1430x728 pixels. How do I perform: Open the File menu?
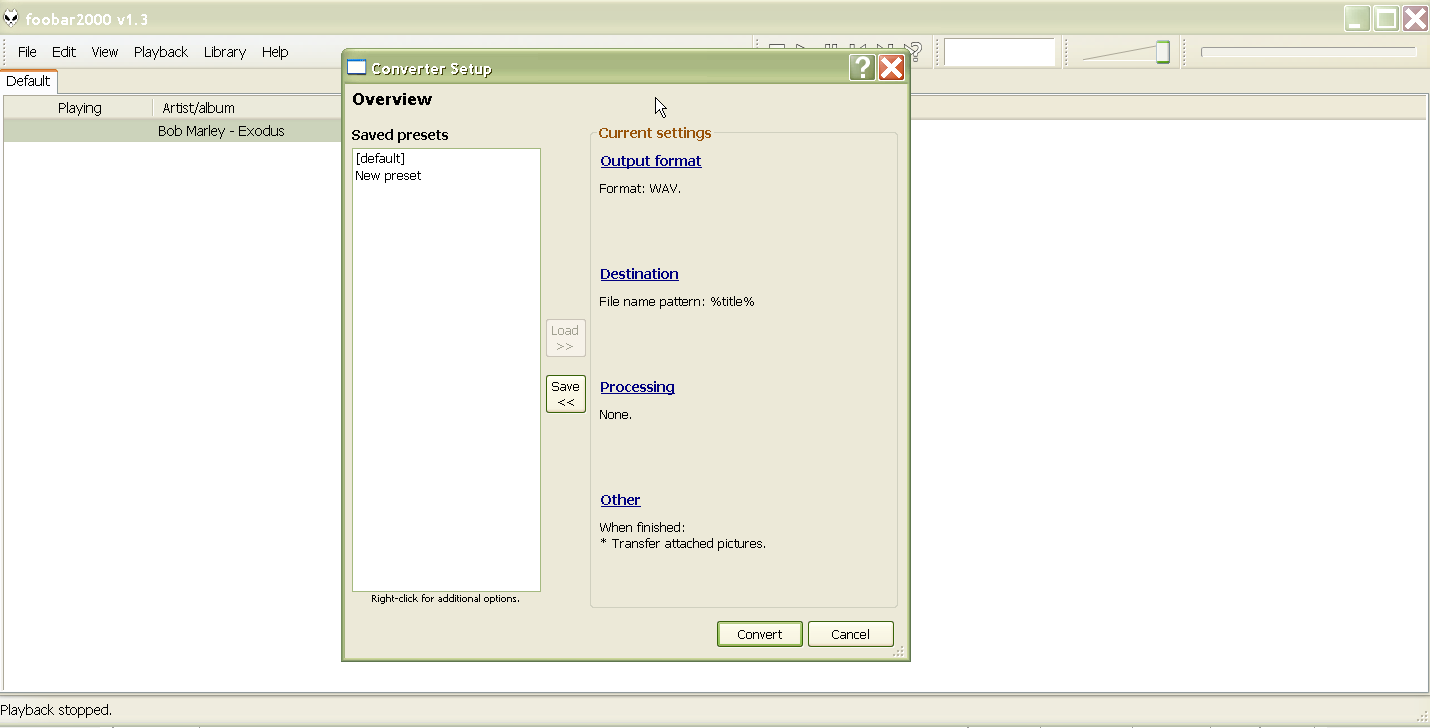(x=27, y=52)
